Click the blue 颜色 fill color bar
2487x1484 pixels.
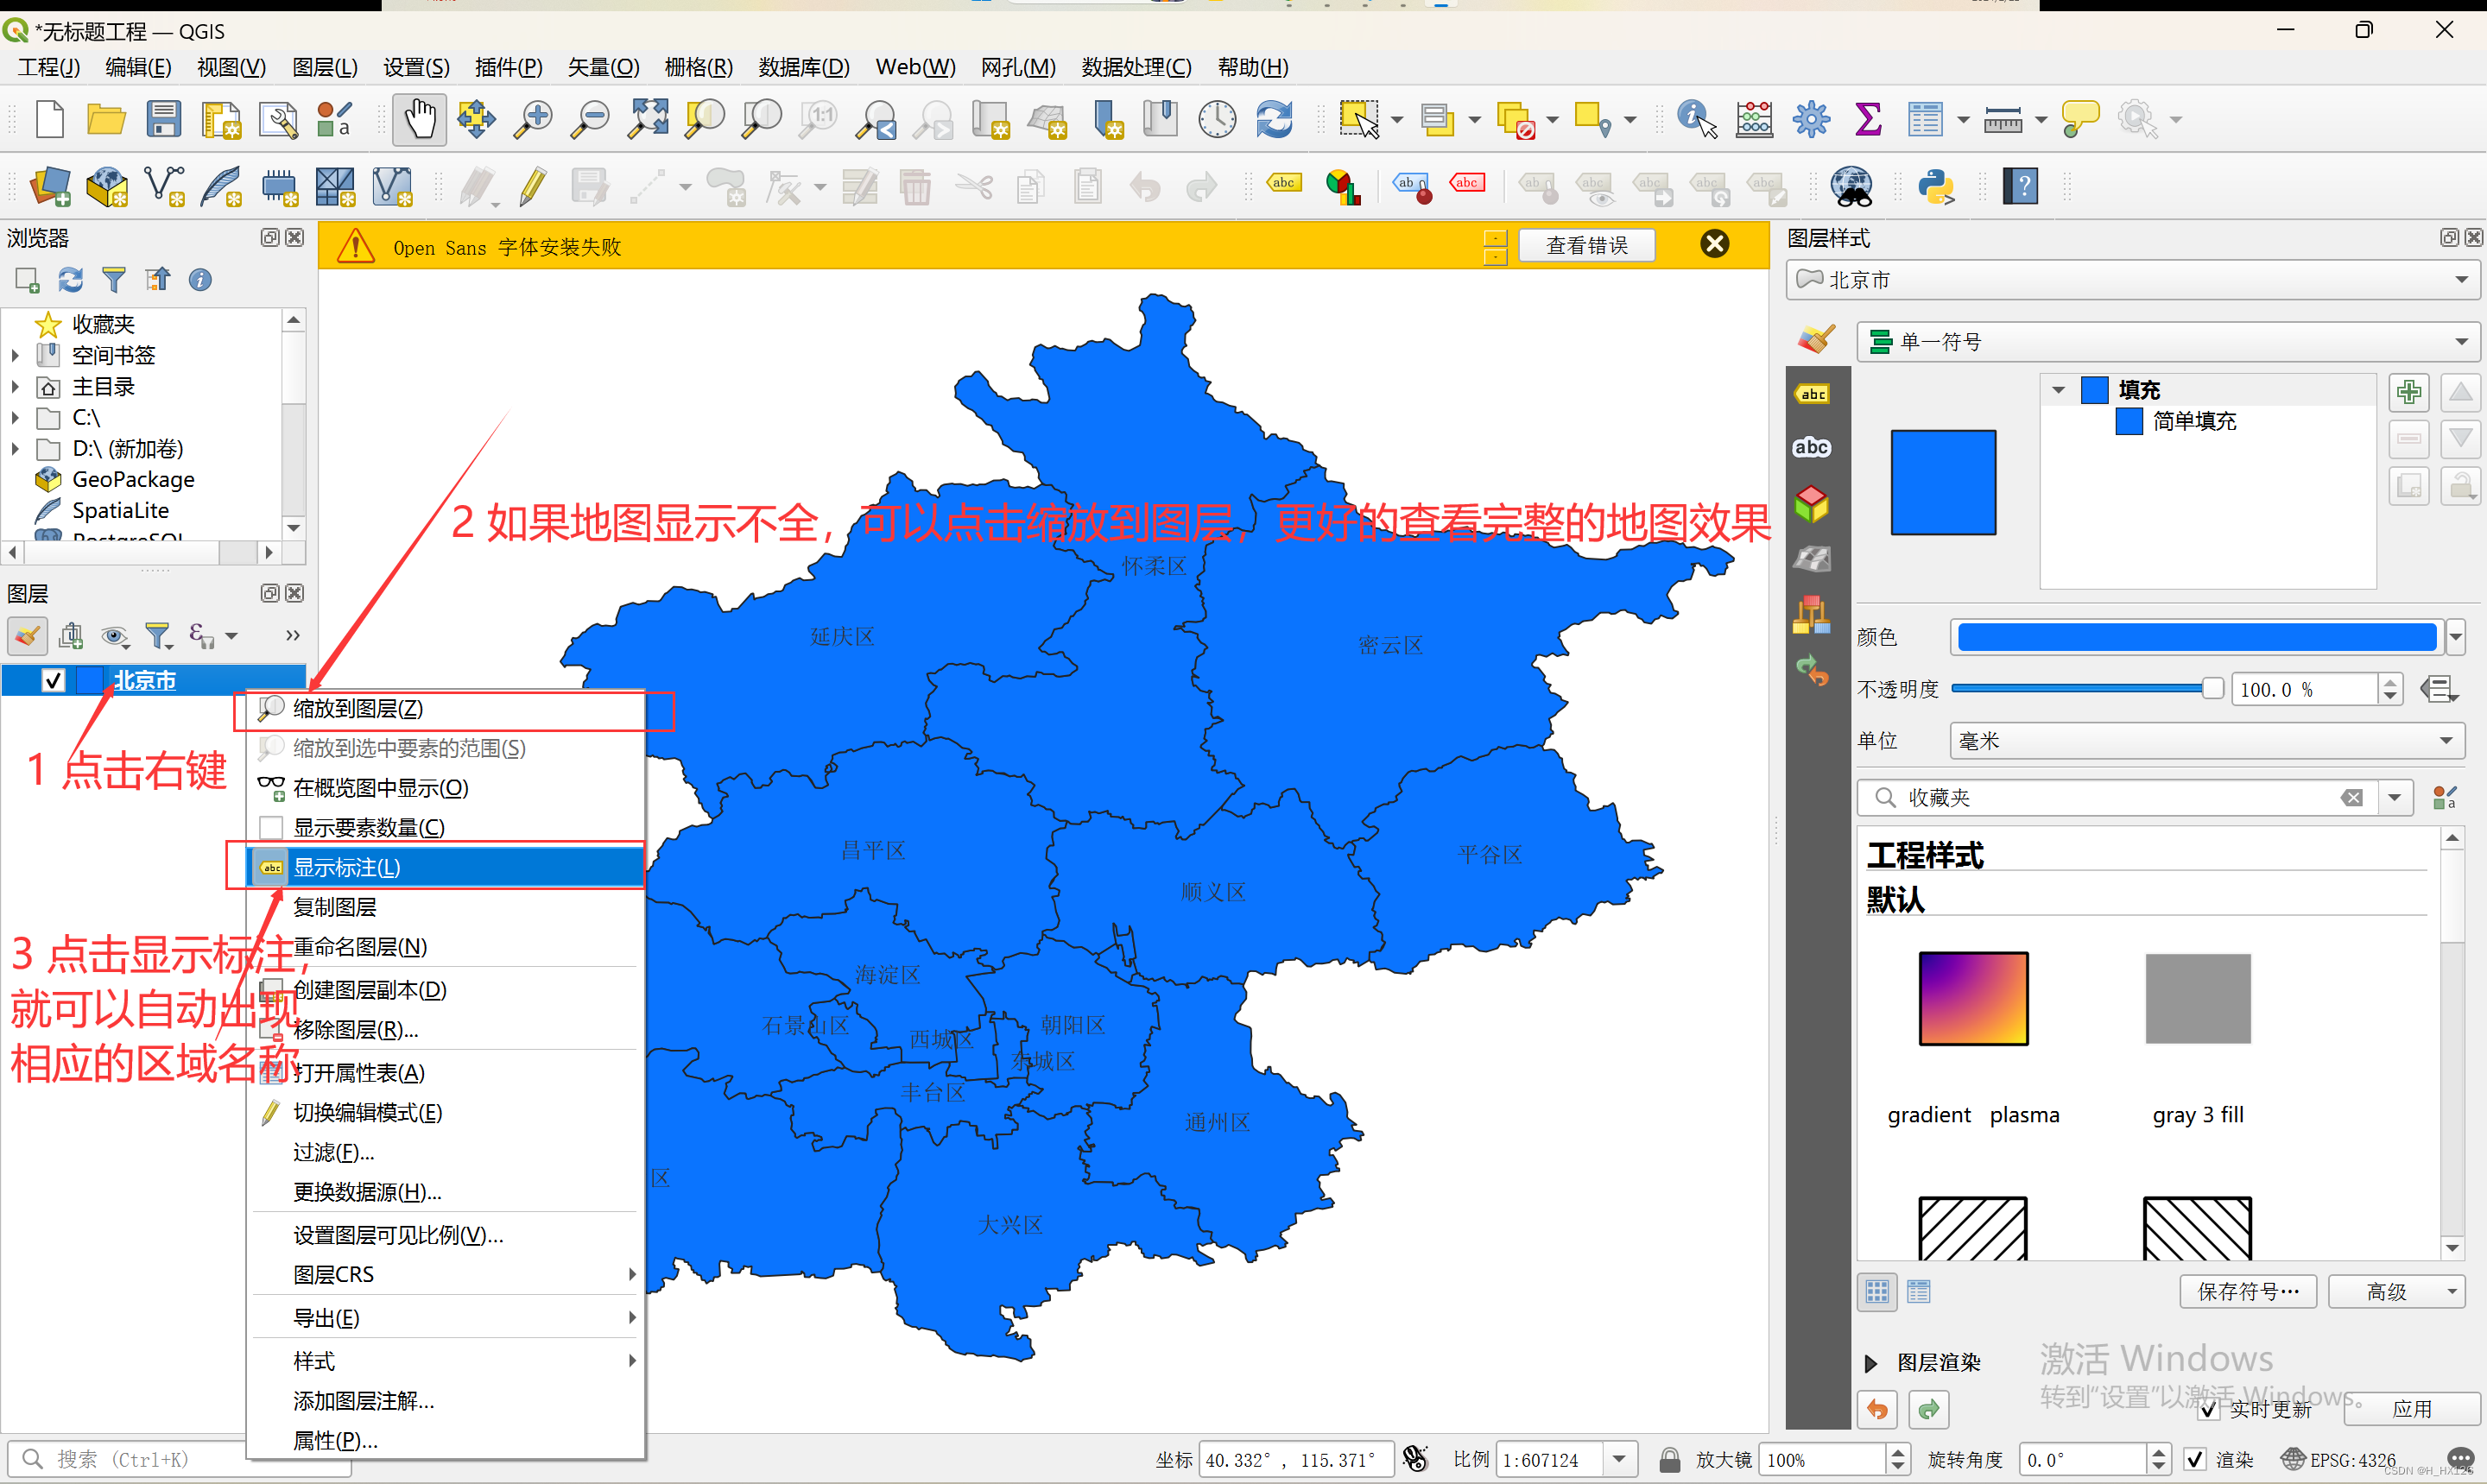click(x=2195, y=637)
